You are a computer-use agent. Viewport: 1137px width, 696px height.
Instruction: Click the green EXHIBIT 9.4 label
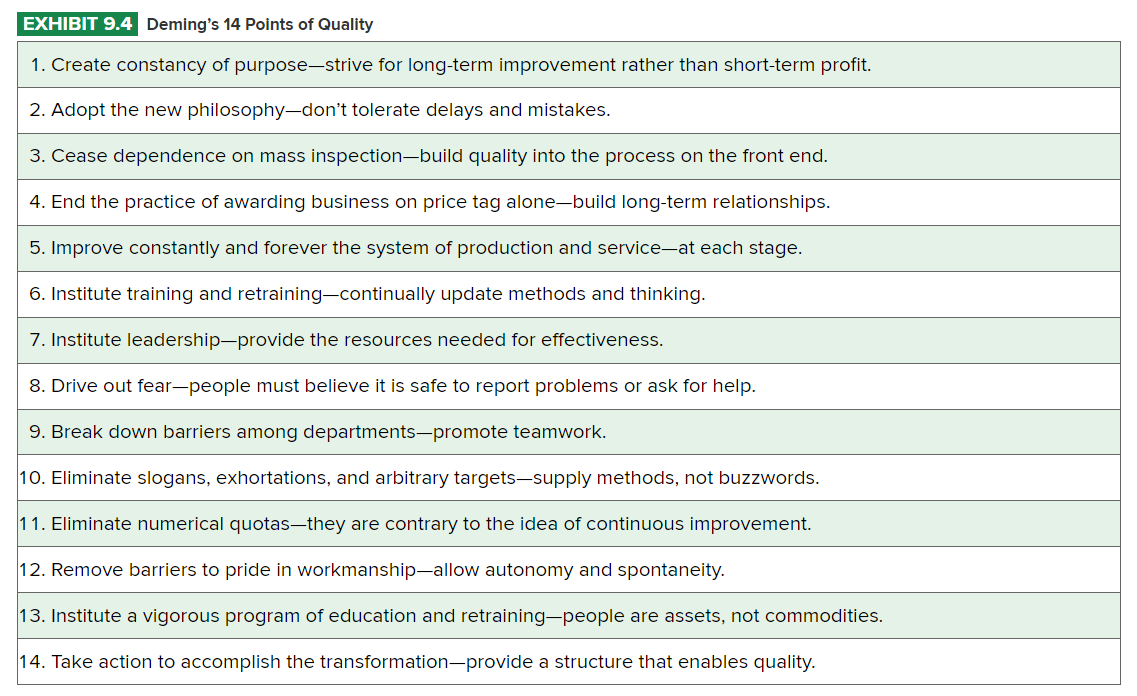click(77, 24)
